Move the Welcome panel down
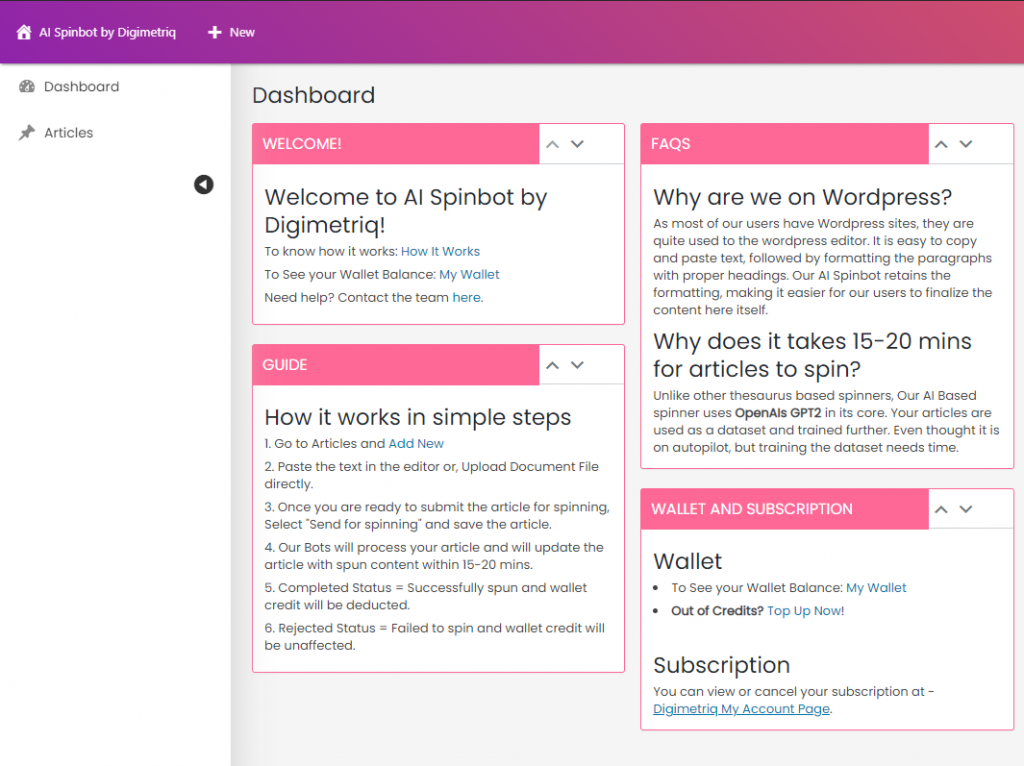This screenshot has width=1024, height=766. [577, 144]
